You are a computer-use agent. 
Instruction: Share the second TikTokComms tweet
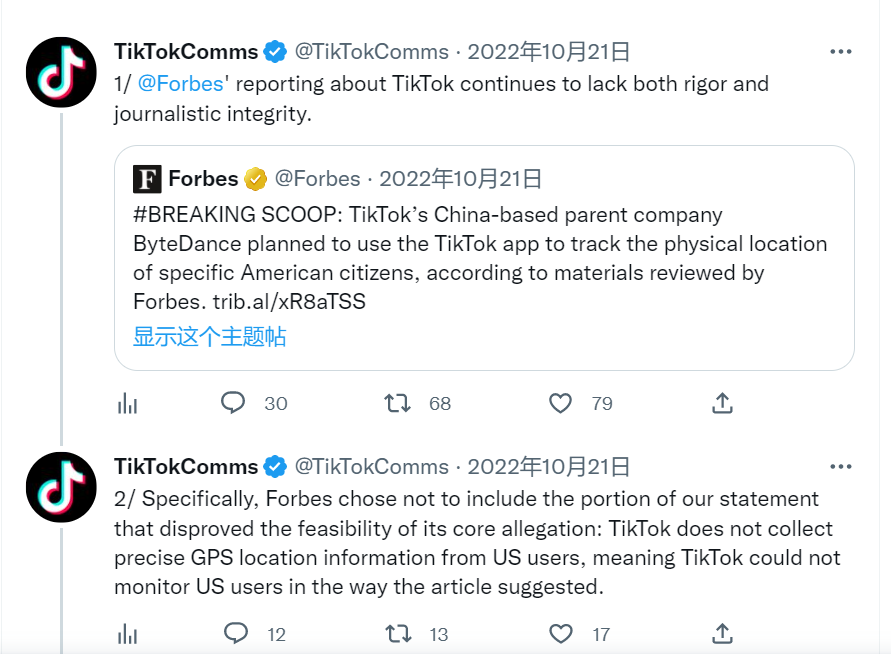coord(722,633)
